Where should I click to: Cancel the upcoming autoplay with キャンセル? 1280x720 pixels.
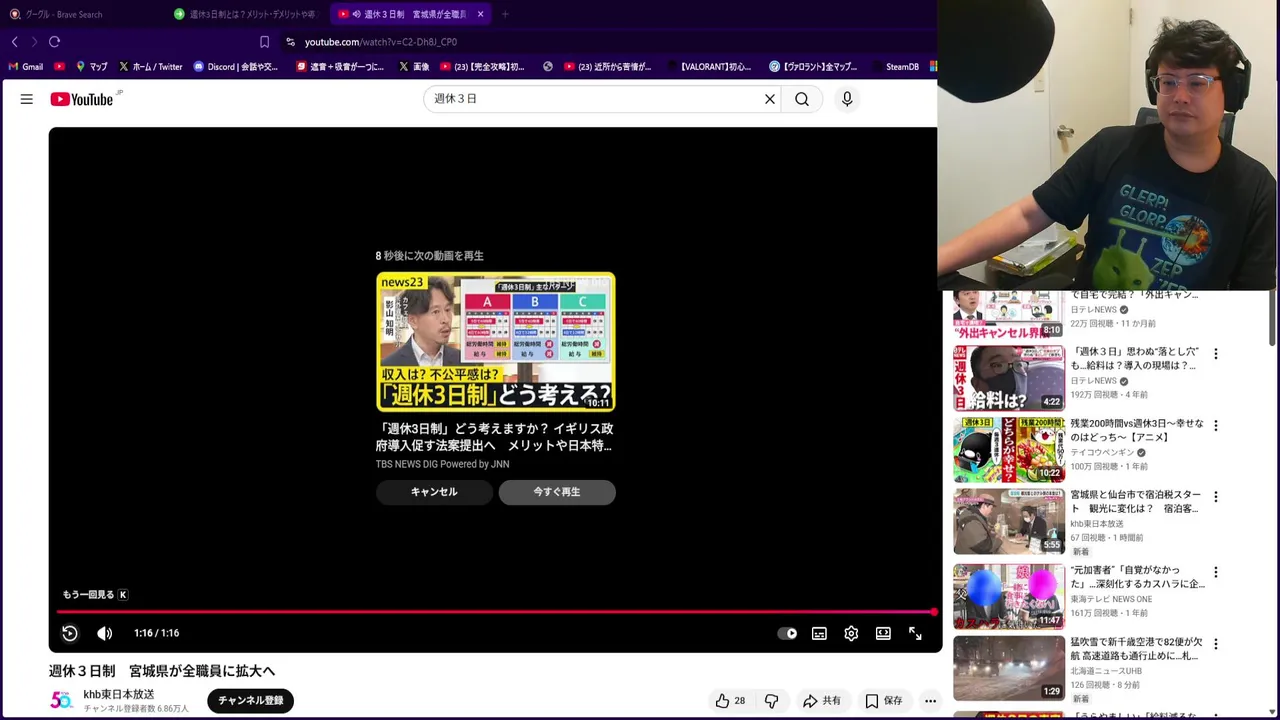[x=434, y=492]
